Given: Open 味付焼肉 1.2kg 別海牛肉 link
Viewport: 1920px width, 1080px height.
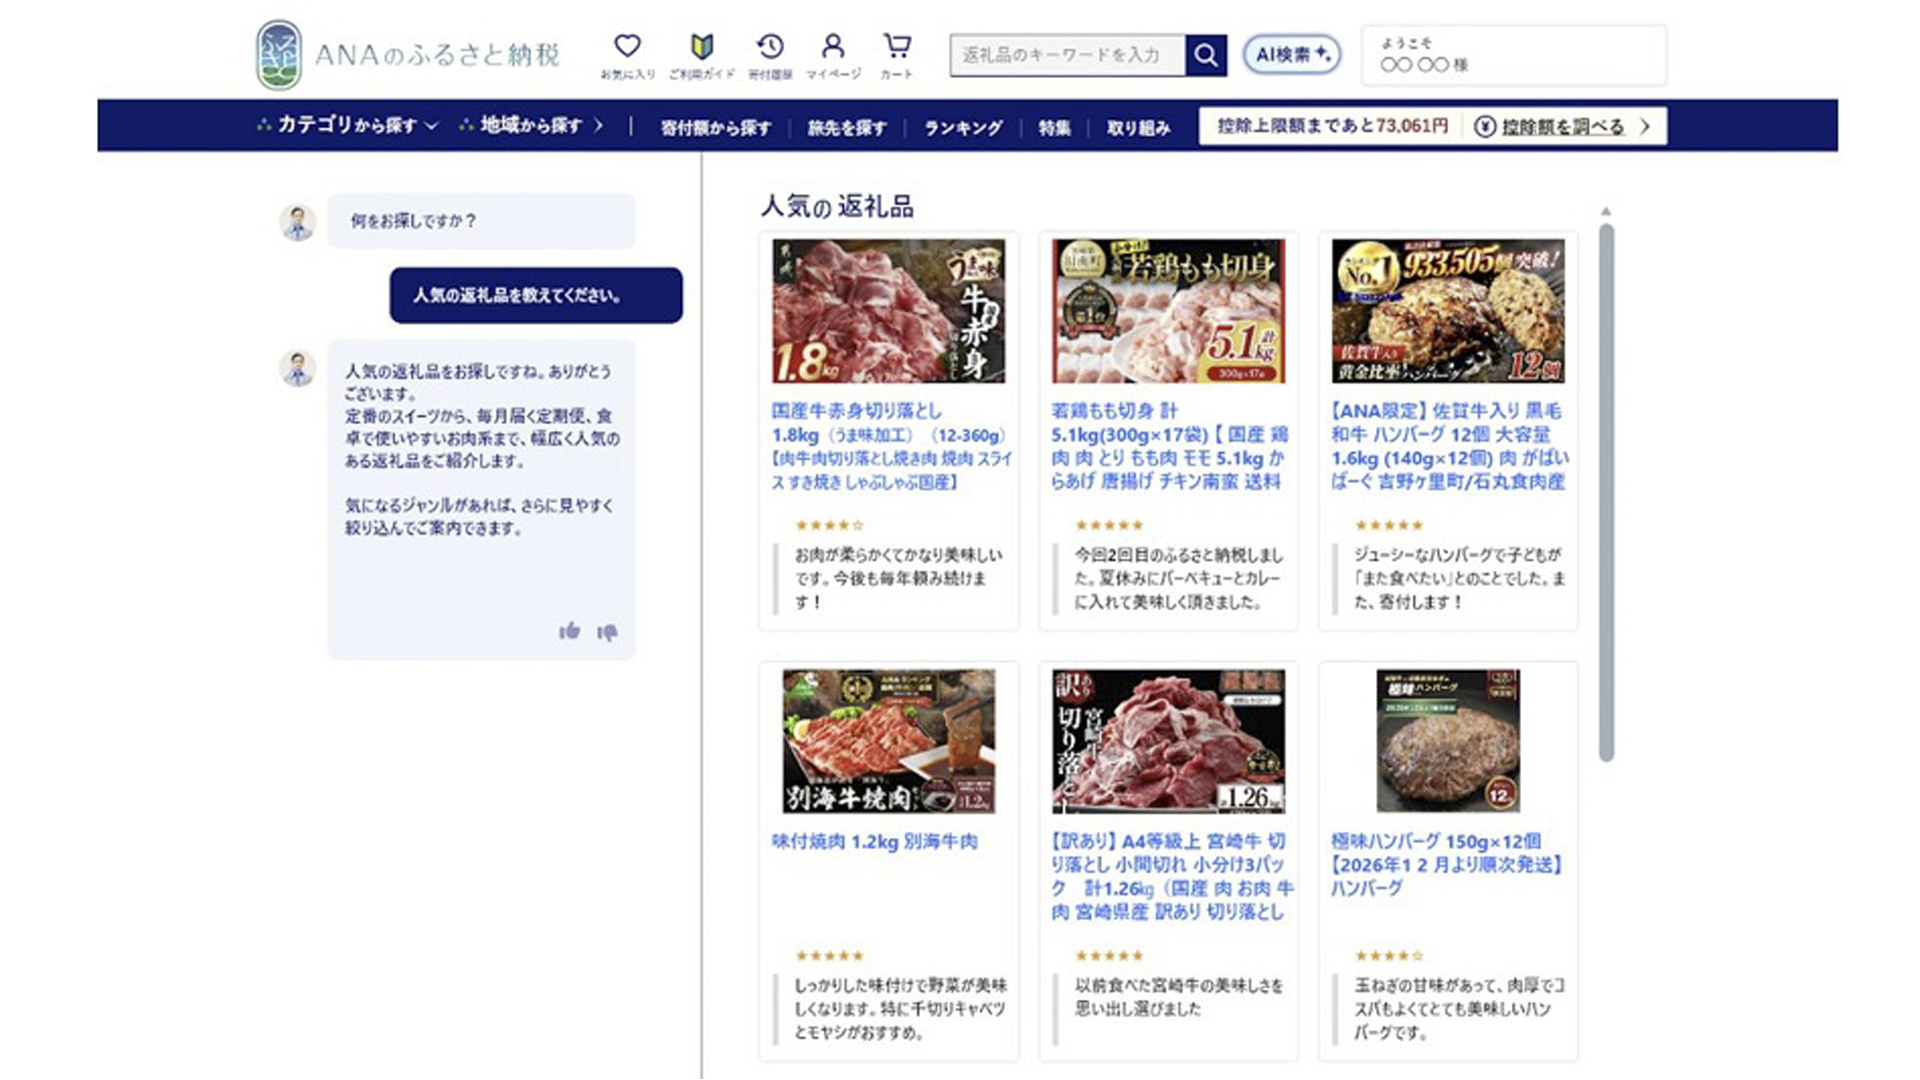Looking at the screenshot, I should pyautogui.click(x=875, y=842).
